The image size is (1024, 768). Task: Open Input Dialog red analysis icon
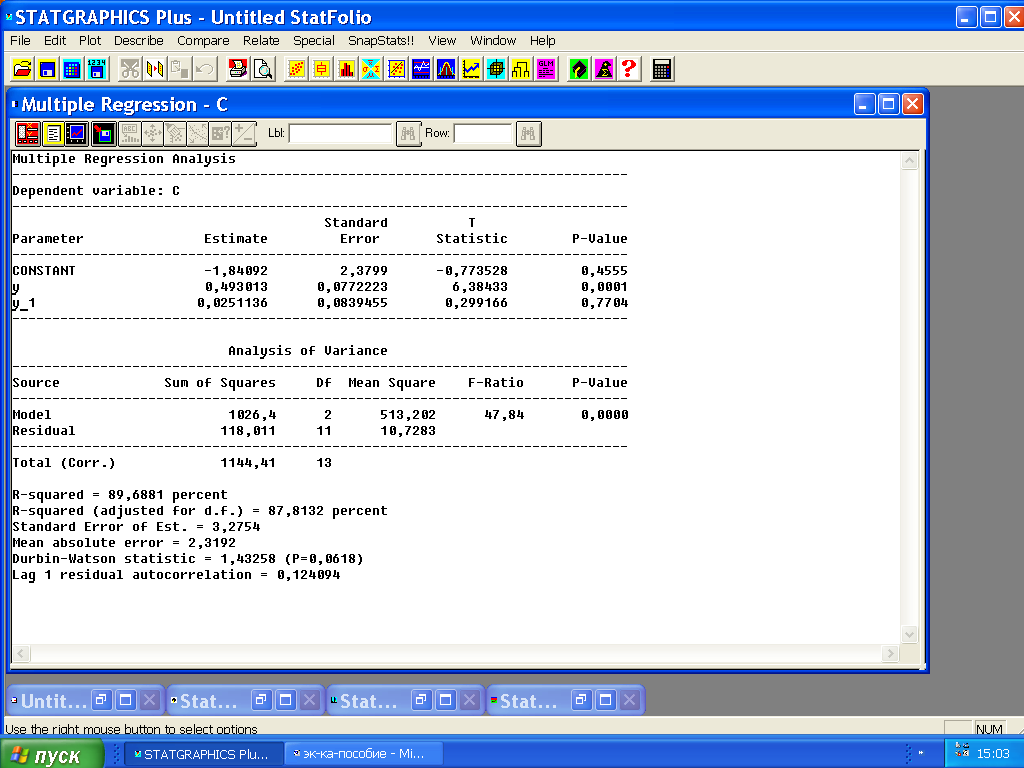click(x=27, y=133)
